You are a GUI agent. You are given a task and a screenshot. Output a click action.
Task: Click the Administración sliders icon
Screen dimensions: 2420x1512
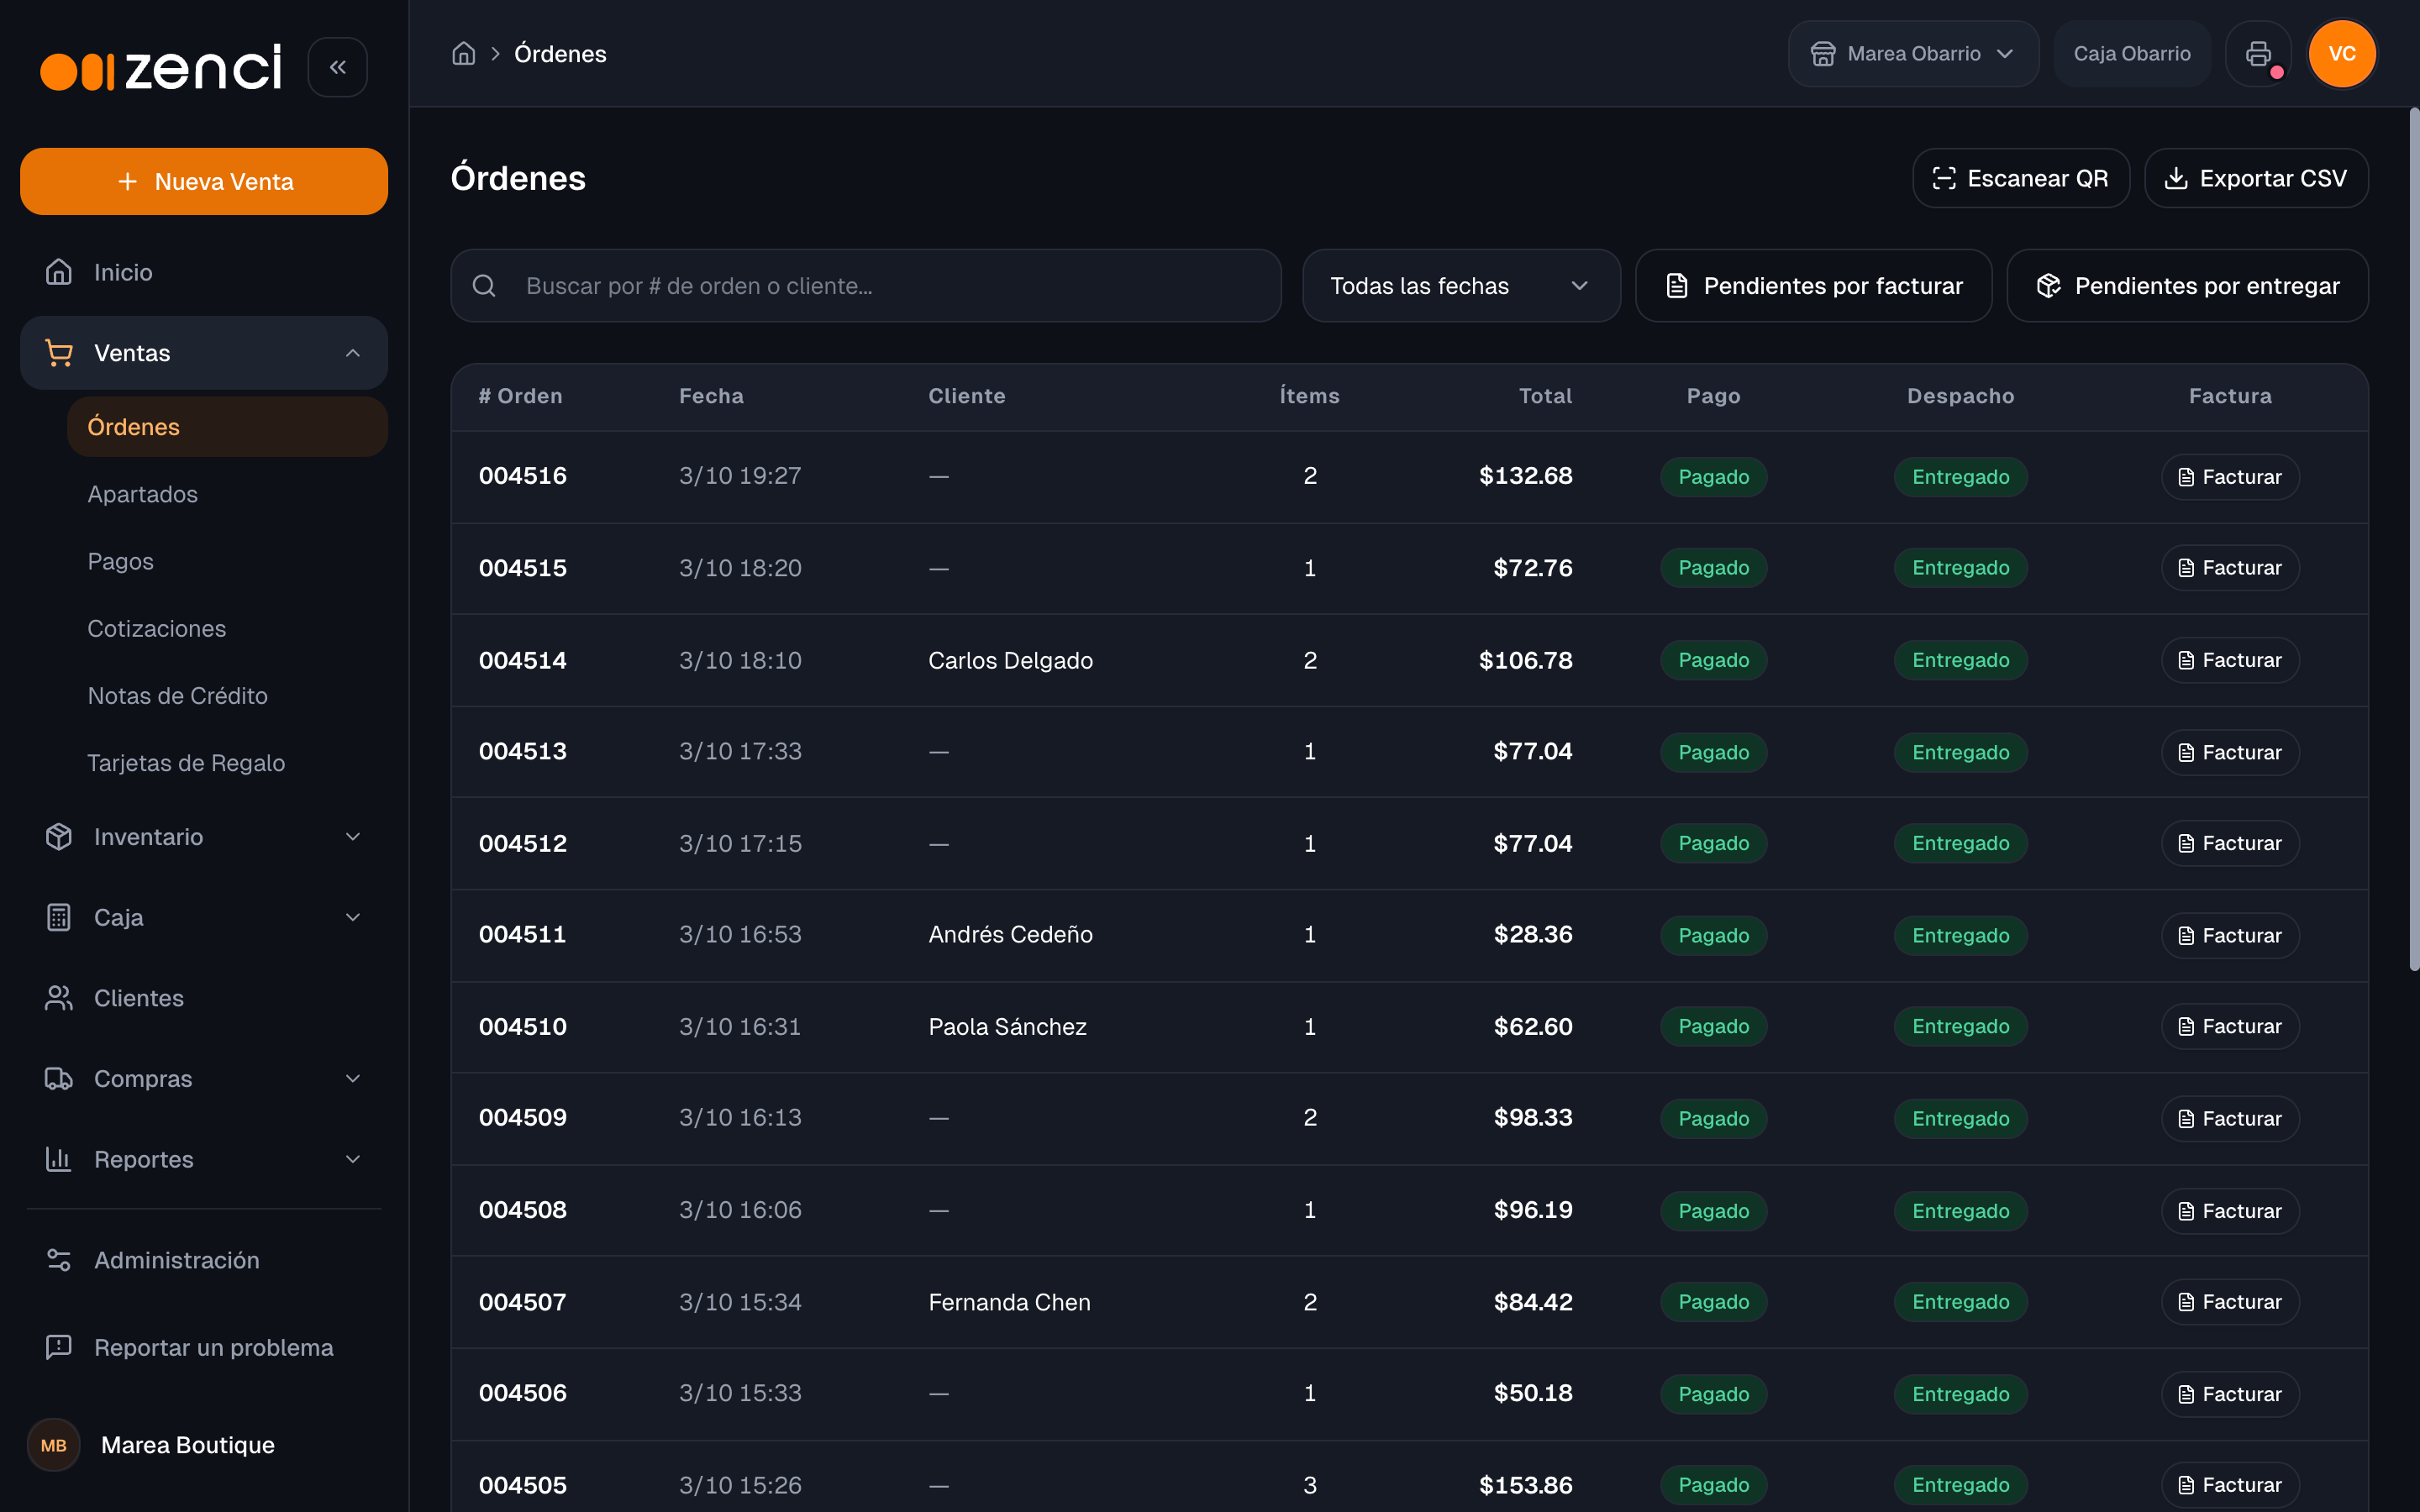tap(59, 1260)
